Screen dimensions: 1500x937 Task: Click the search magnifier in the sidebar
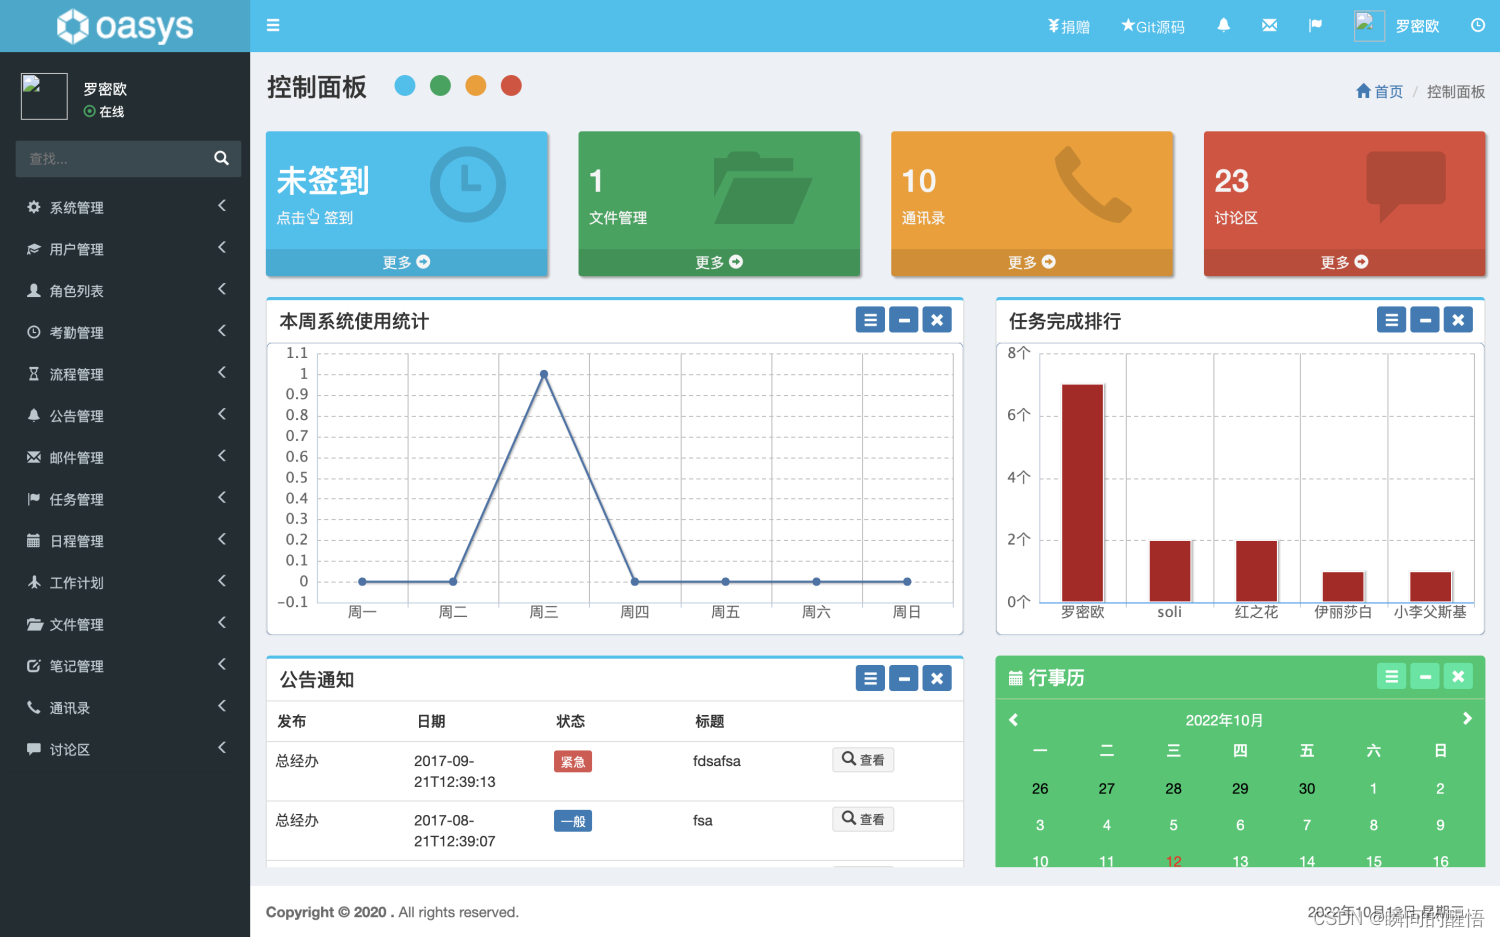click(x=221, y=158)
